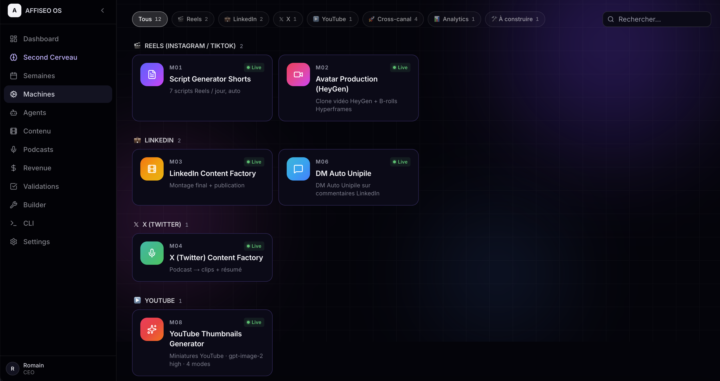
Task: Click the Live badge on M04
Action: 254,246
